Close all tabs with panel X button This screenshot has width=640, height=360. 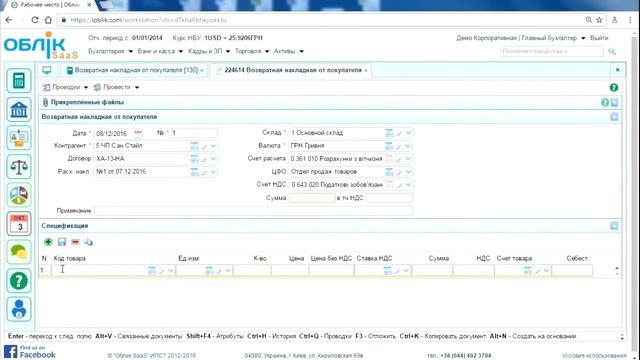point(618,70)
